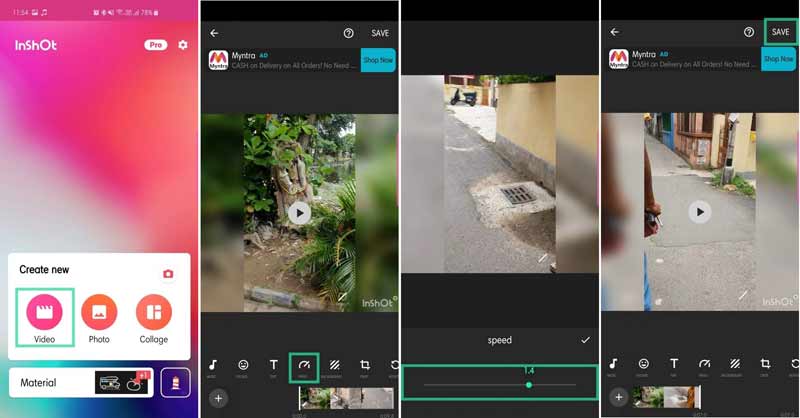800x418 pixels.
Task: Play the garden clip preview
Action: pos(299,213)
